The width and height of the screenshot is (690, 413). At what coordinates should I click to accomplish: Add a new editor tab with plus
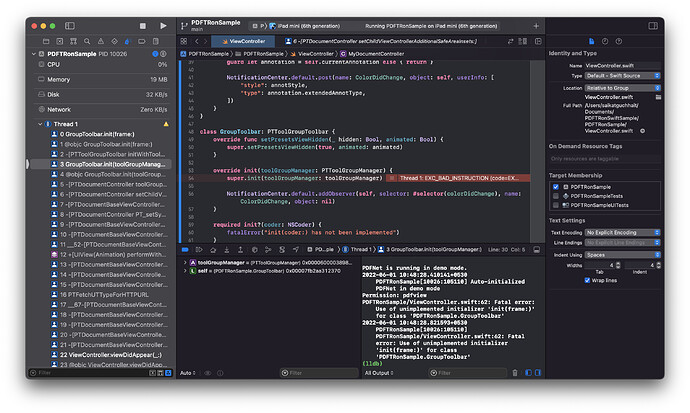[x=536, y=26]
